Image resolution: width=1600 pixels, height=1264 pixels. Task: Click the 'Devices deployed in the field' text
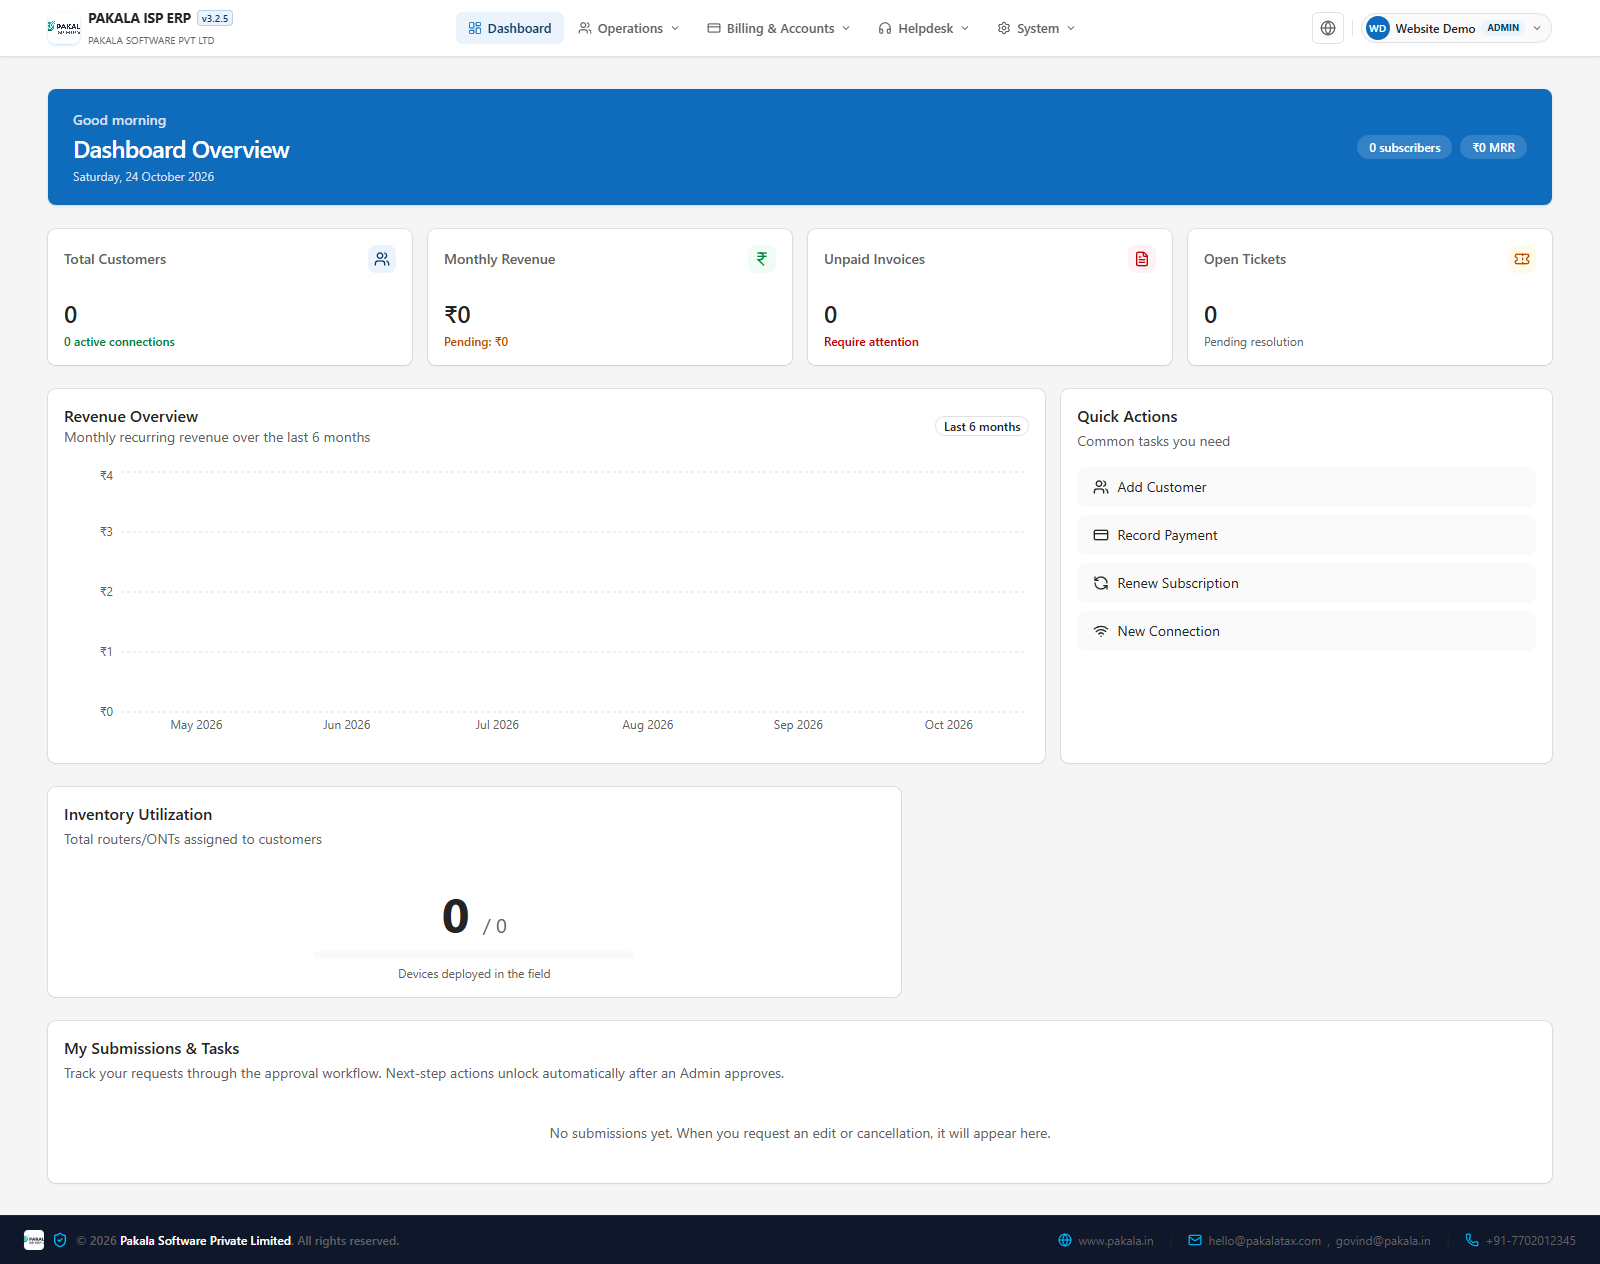pyautogui.click(x=474, y=974)
